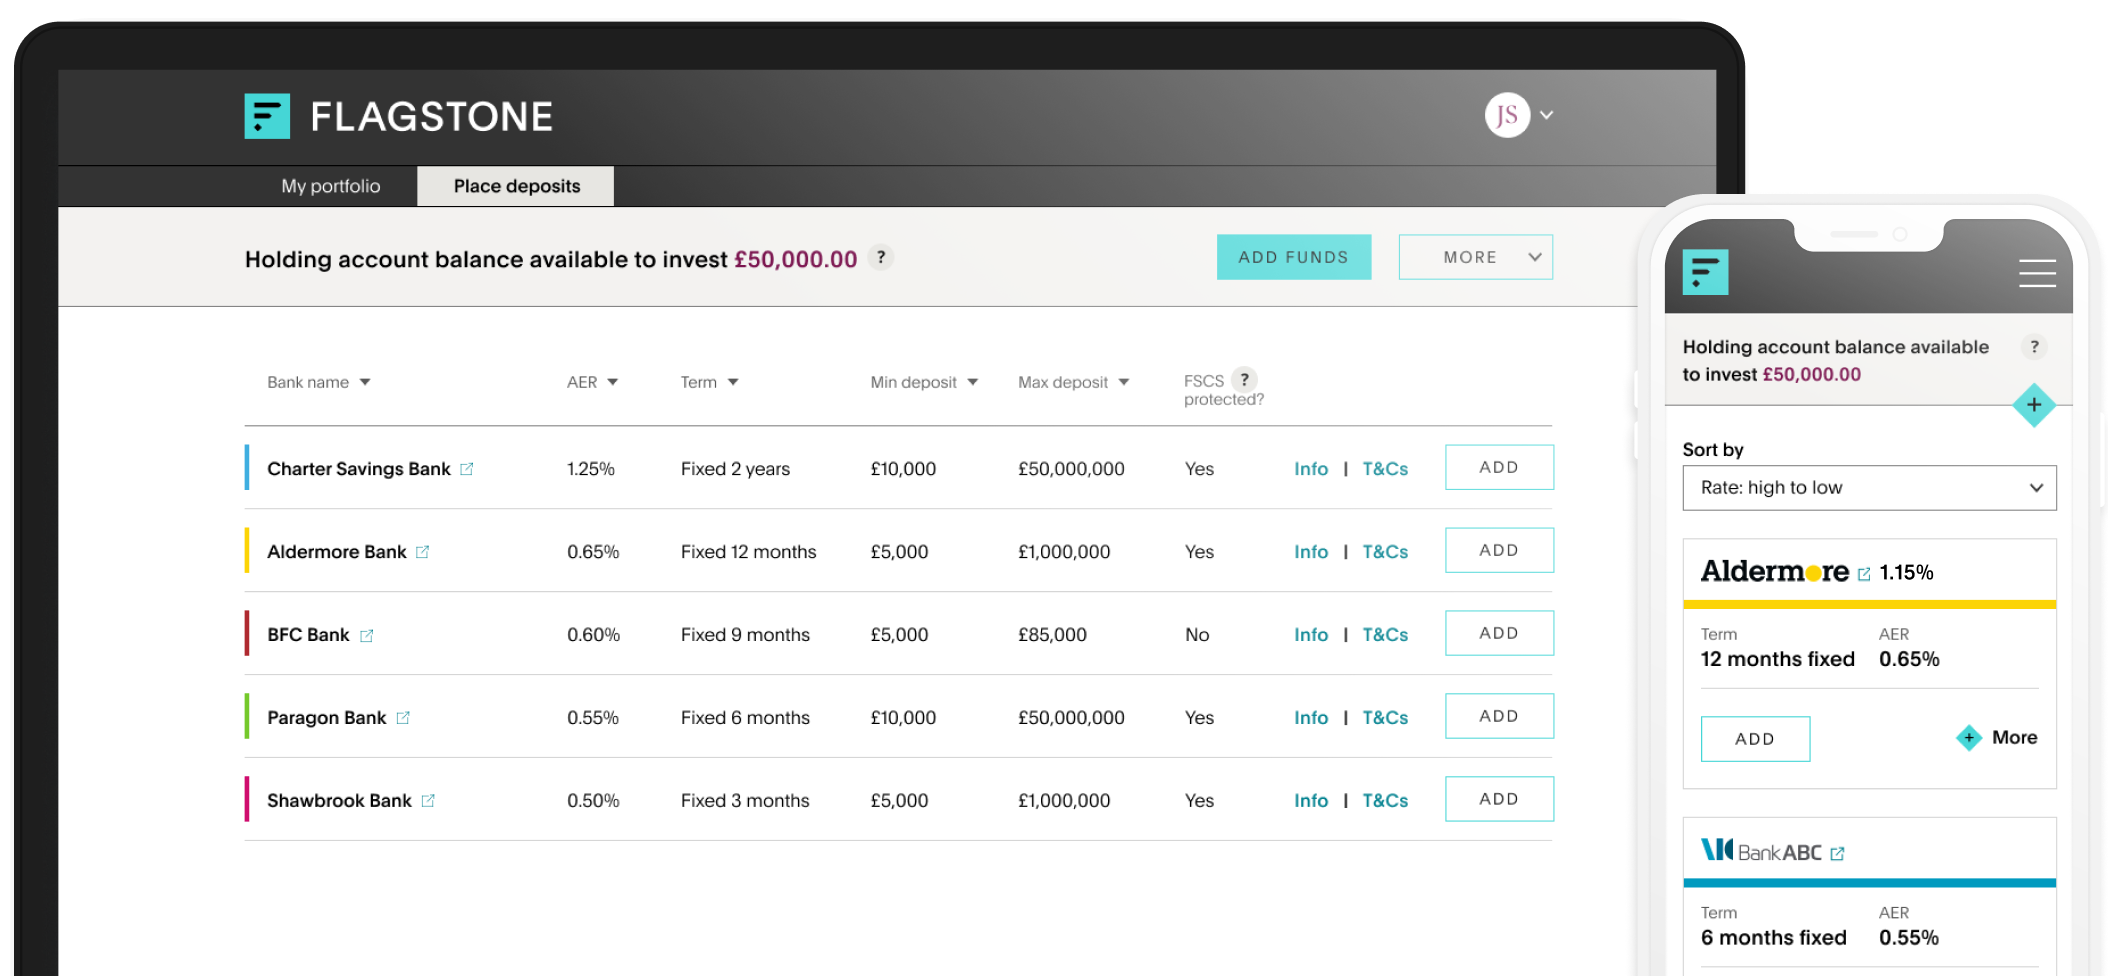2108x976 pixels.
Task: Click Shawbrook Bank name
Action: pyautogui.click(x=339, y=801)
